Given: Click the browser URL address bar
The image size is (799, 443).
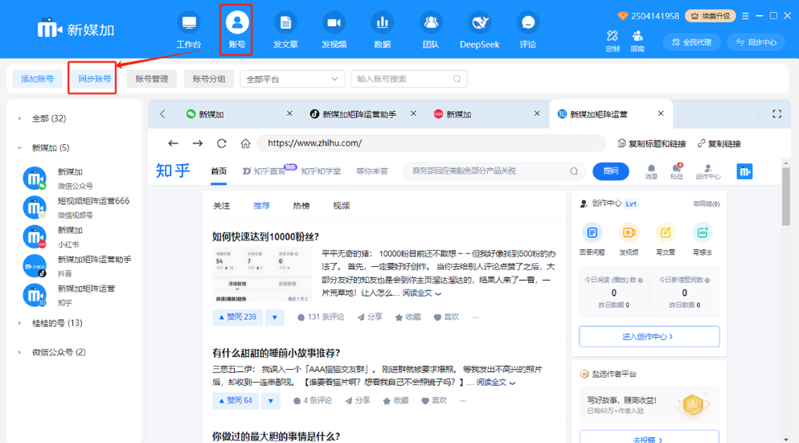Looking at the screenshot, I should (x=431, y=143).
